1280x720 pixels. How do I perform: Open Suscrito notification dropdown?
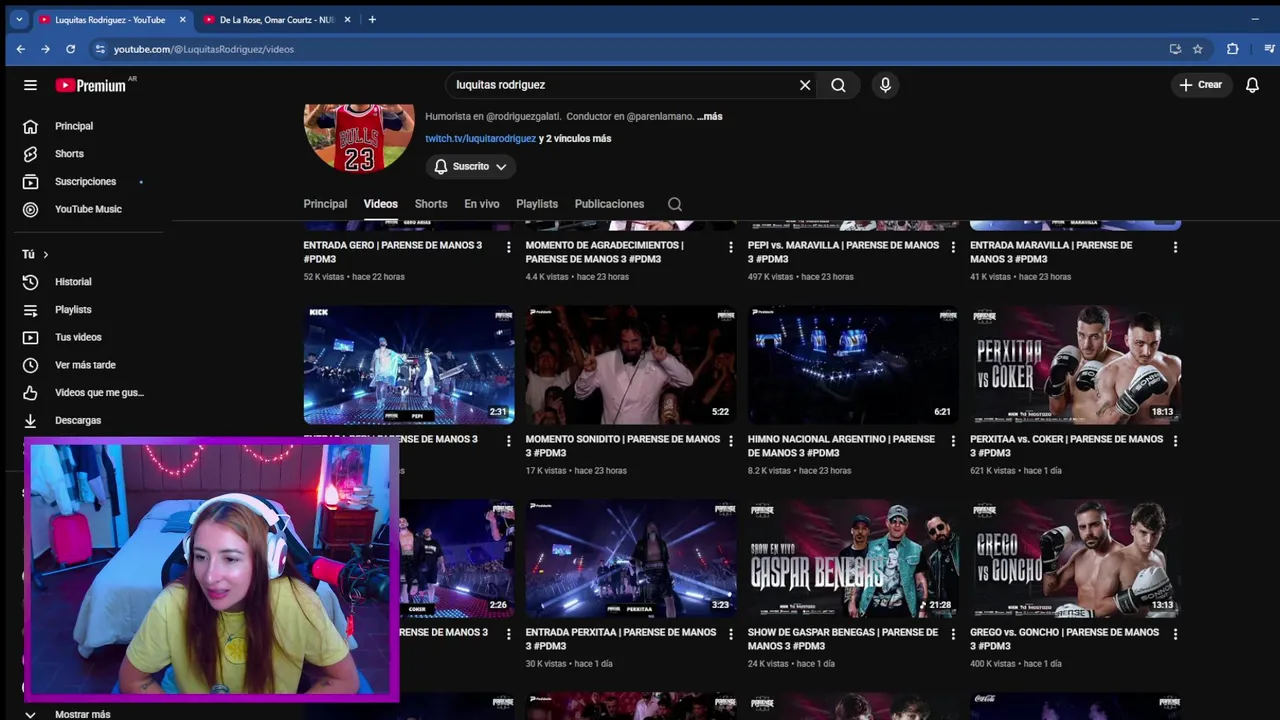(471, 167)
